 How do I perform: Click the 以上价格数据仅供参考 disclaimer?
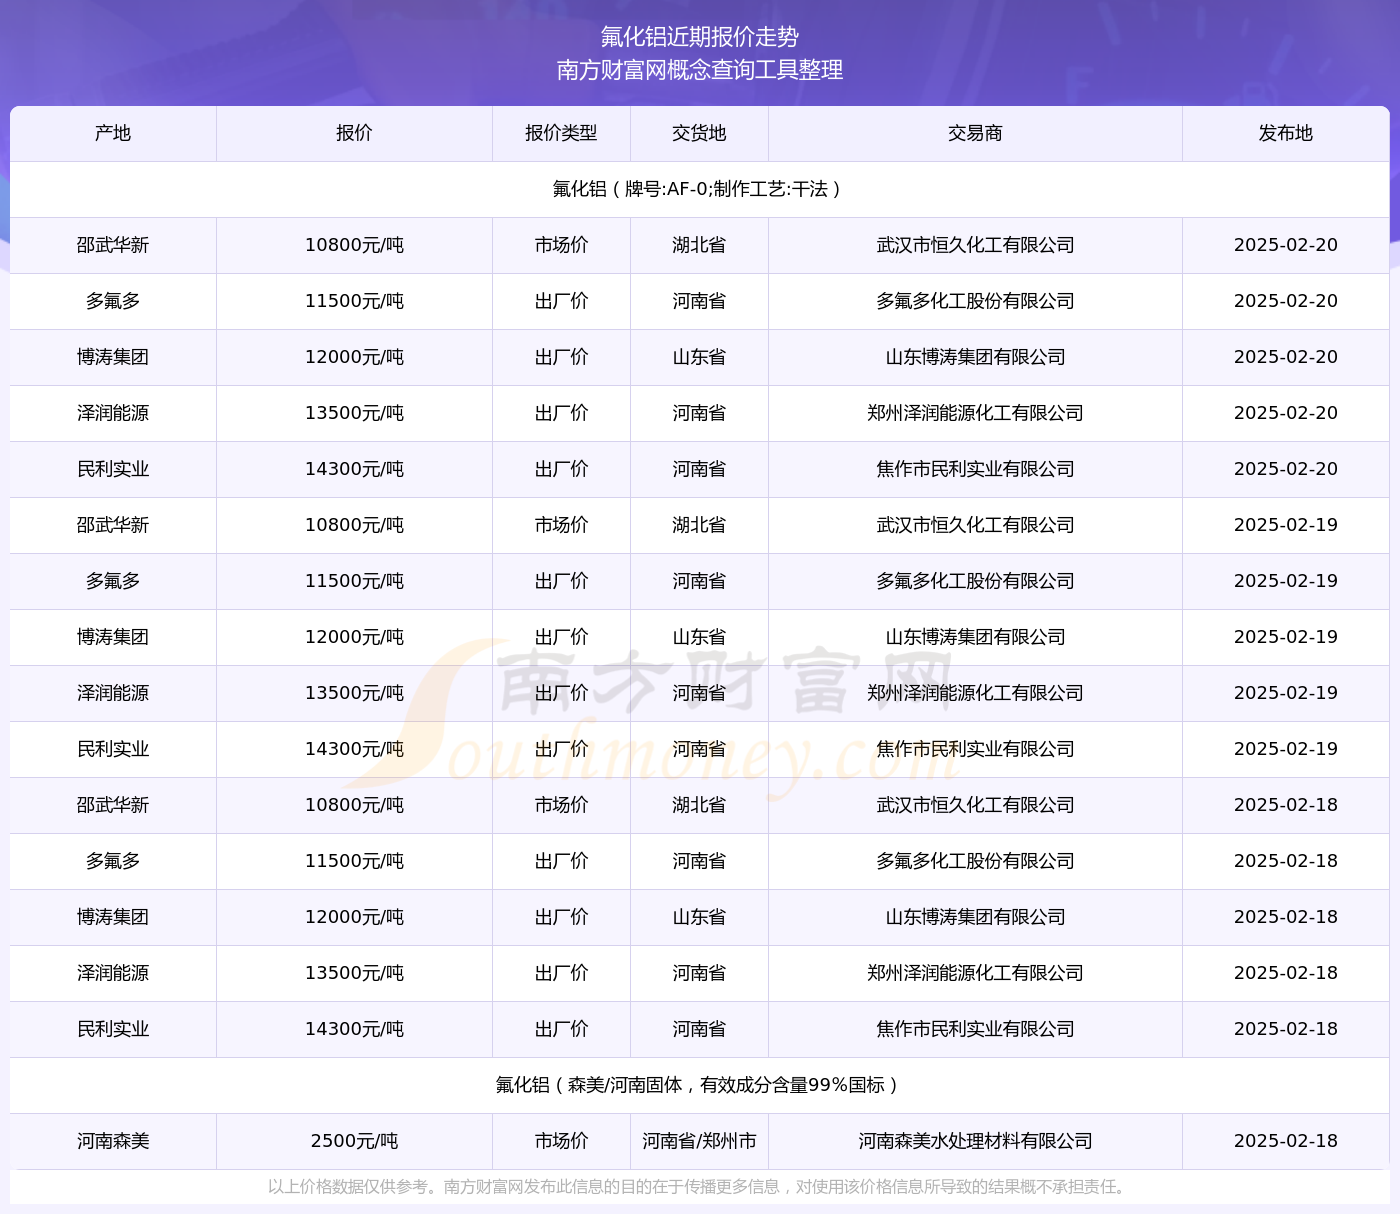pyautogui.click(x=700, y=1187)
